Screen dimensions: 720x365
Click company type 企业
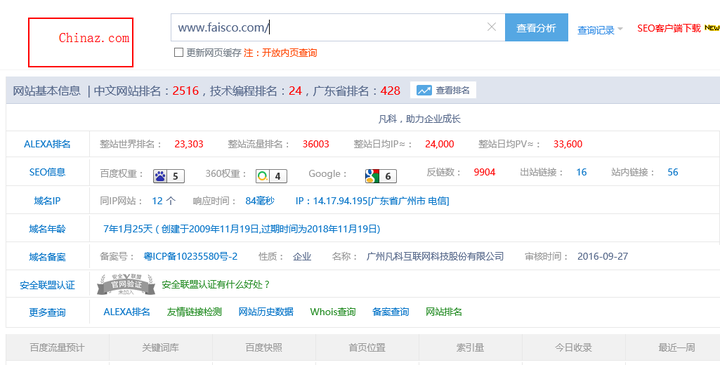(302, 257)
